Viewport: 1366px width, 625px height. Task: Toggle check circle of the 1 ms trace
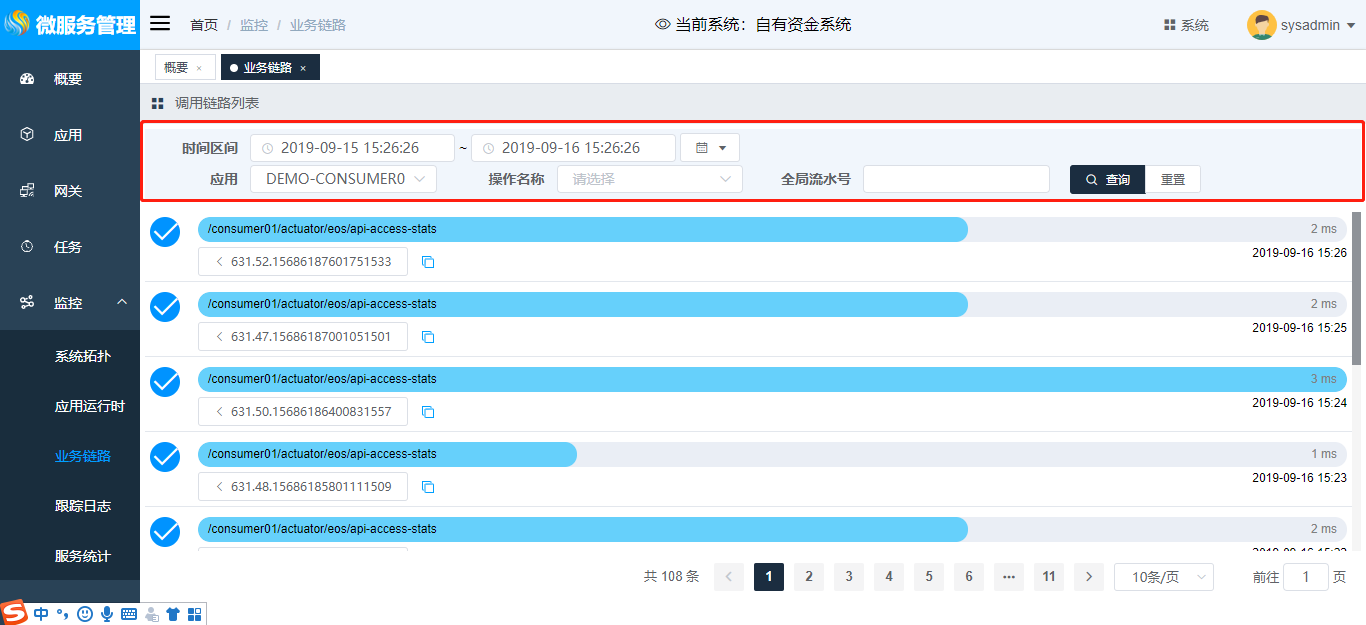click(165, 457)
